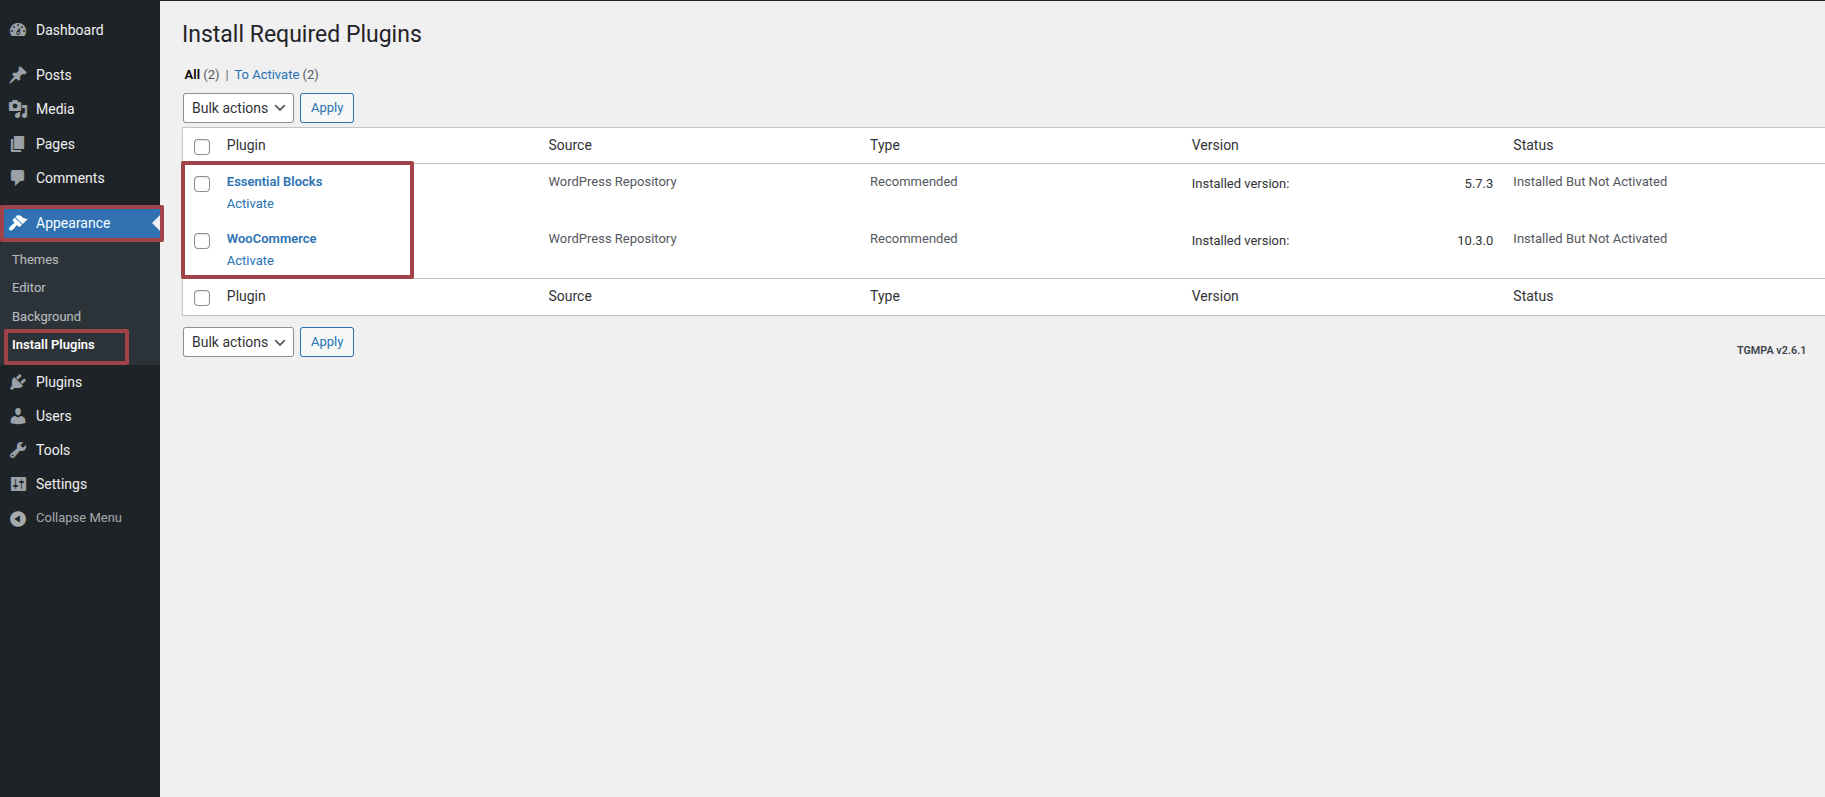This screenshot has height=797, width=1825.
Task: Click the Plugins plug icon
Action: [x=18, y=382]
